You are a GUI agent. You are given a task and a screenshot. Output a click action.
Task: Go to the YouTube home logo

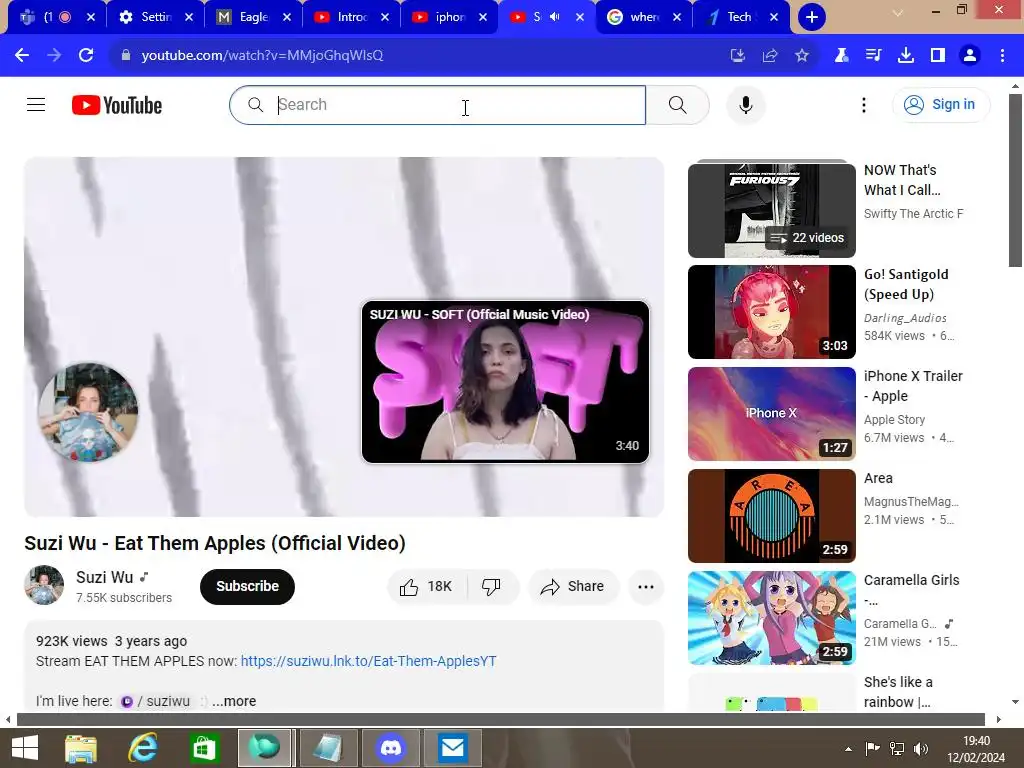[x=117, y=105]
